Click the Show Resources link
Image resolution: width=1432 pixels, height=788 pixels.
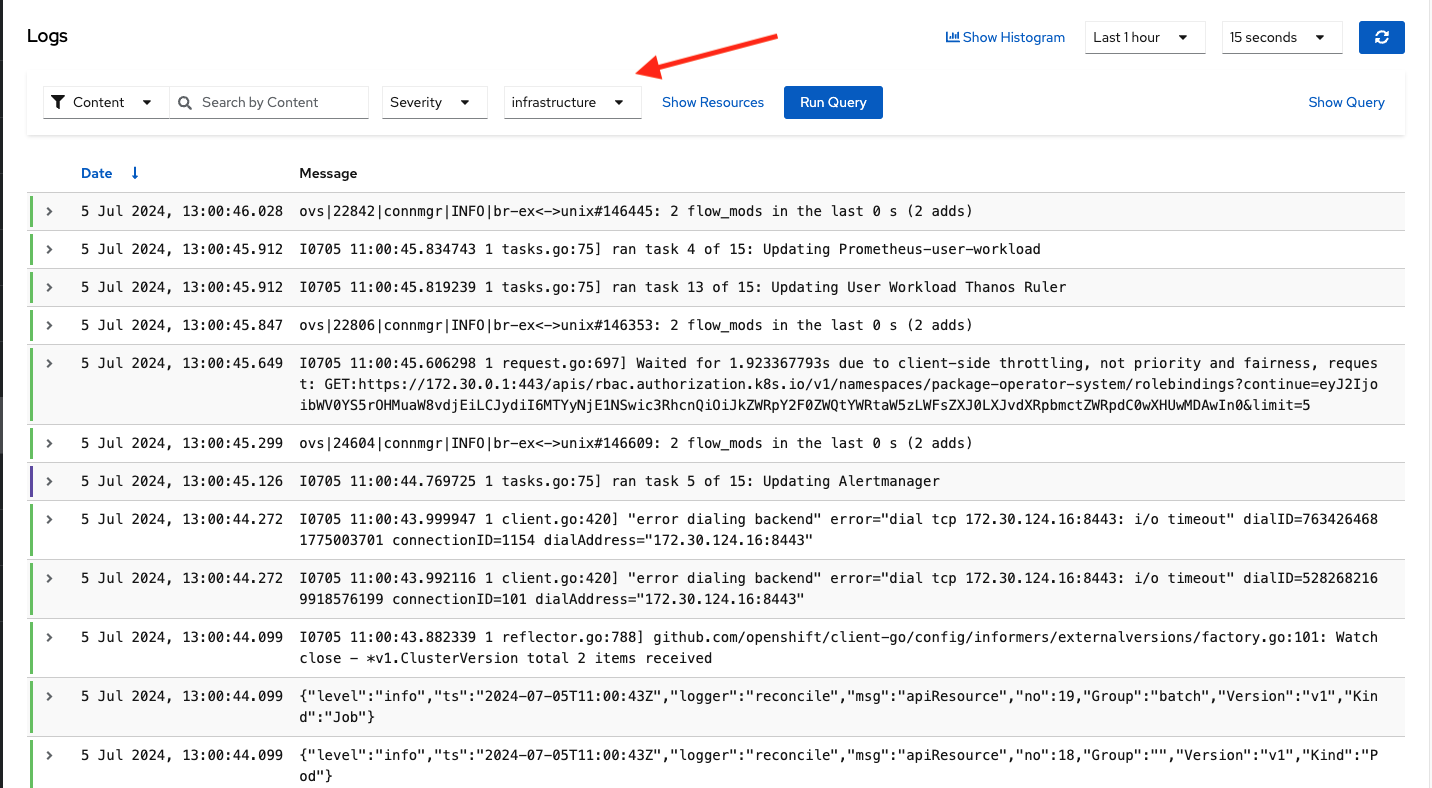click(x=712, y=102)
